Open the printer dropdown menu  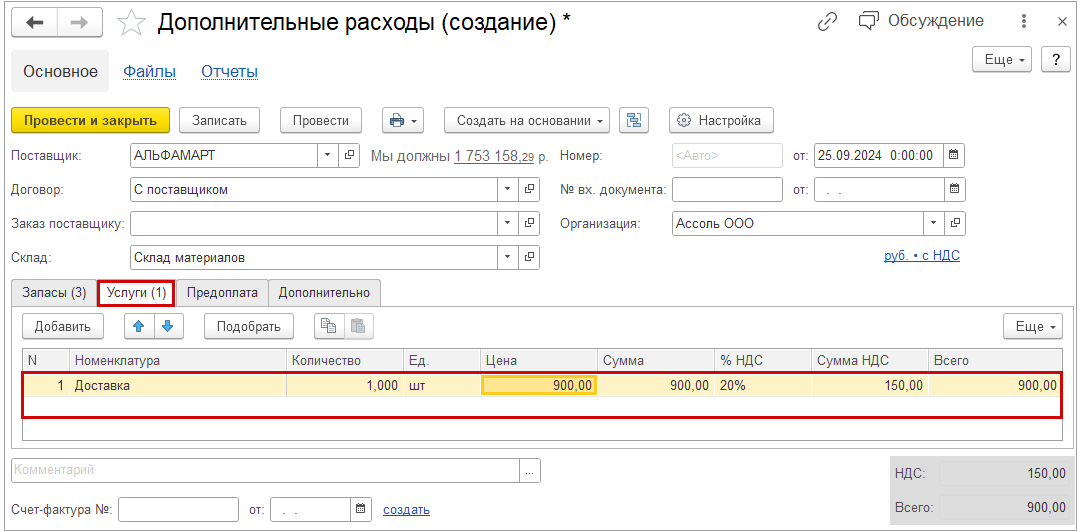click(x=403, y=120)
